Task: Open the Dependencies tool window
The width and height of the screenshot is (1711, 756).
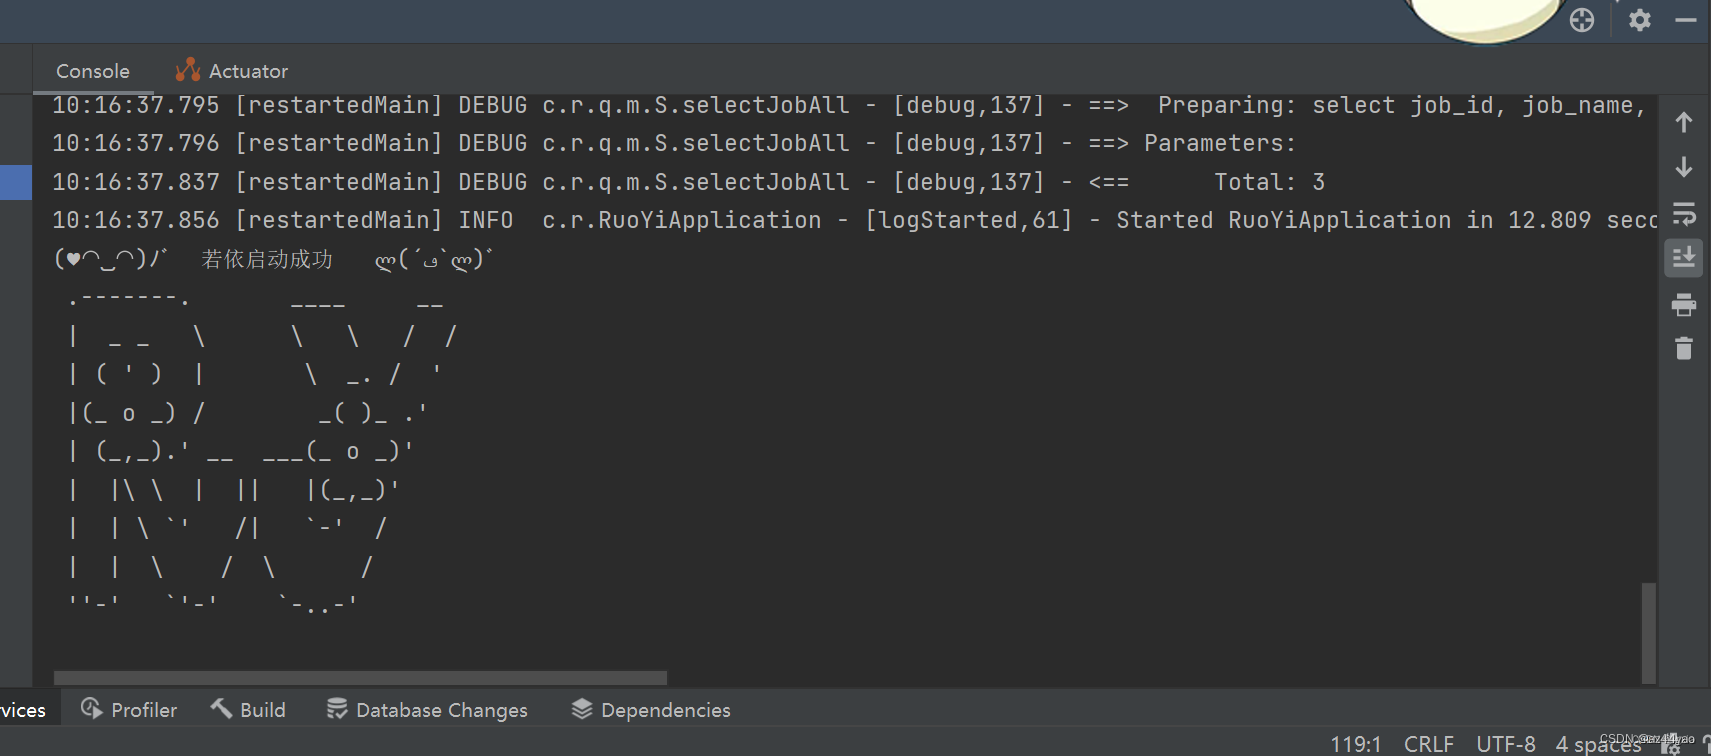Action: (651, 710)
